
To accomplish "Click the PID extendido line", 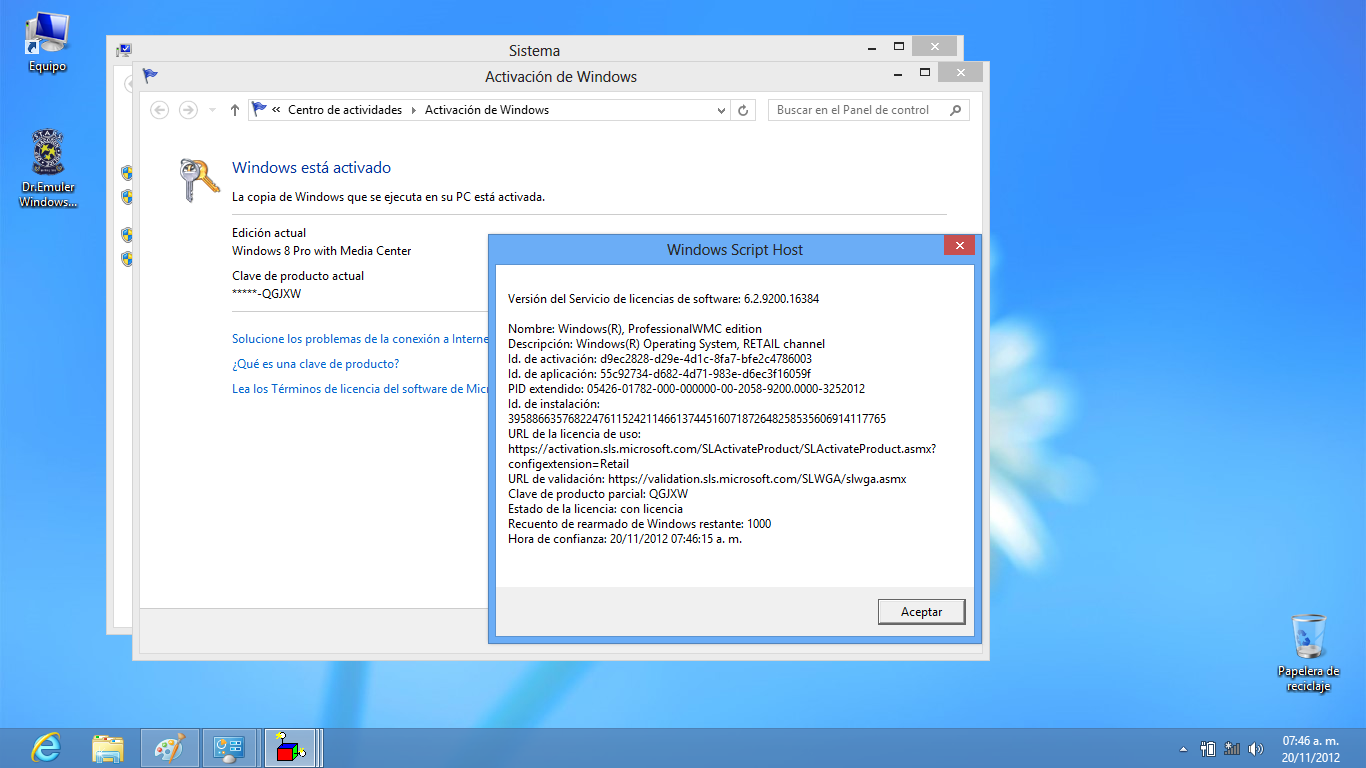I will 686,389.
